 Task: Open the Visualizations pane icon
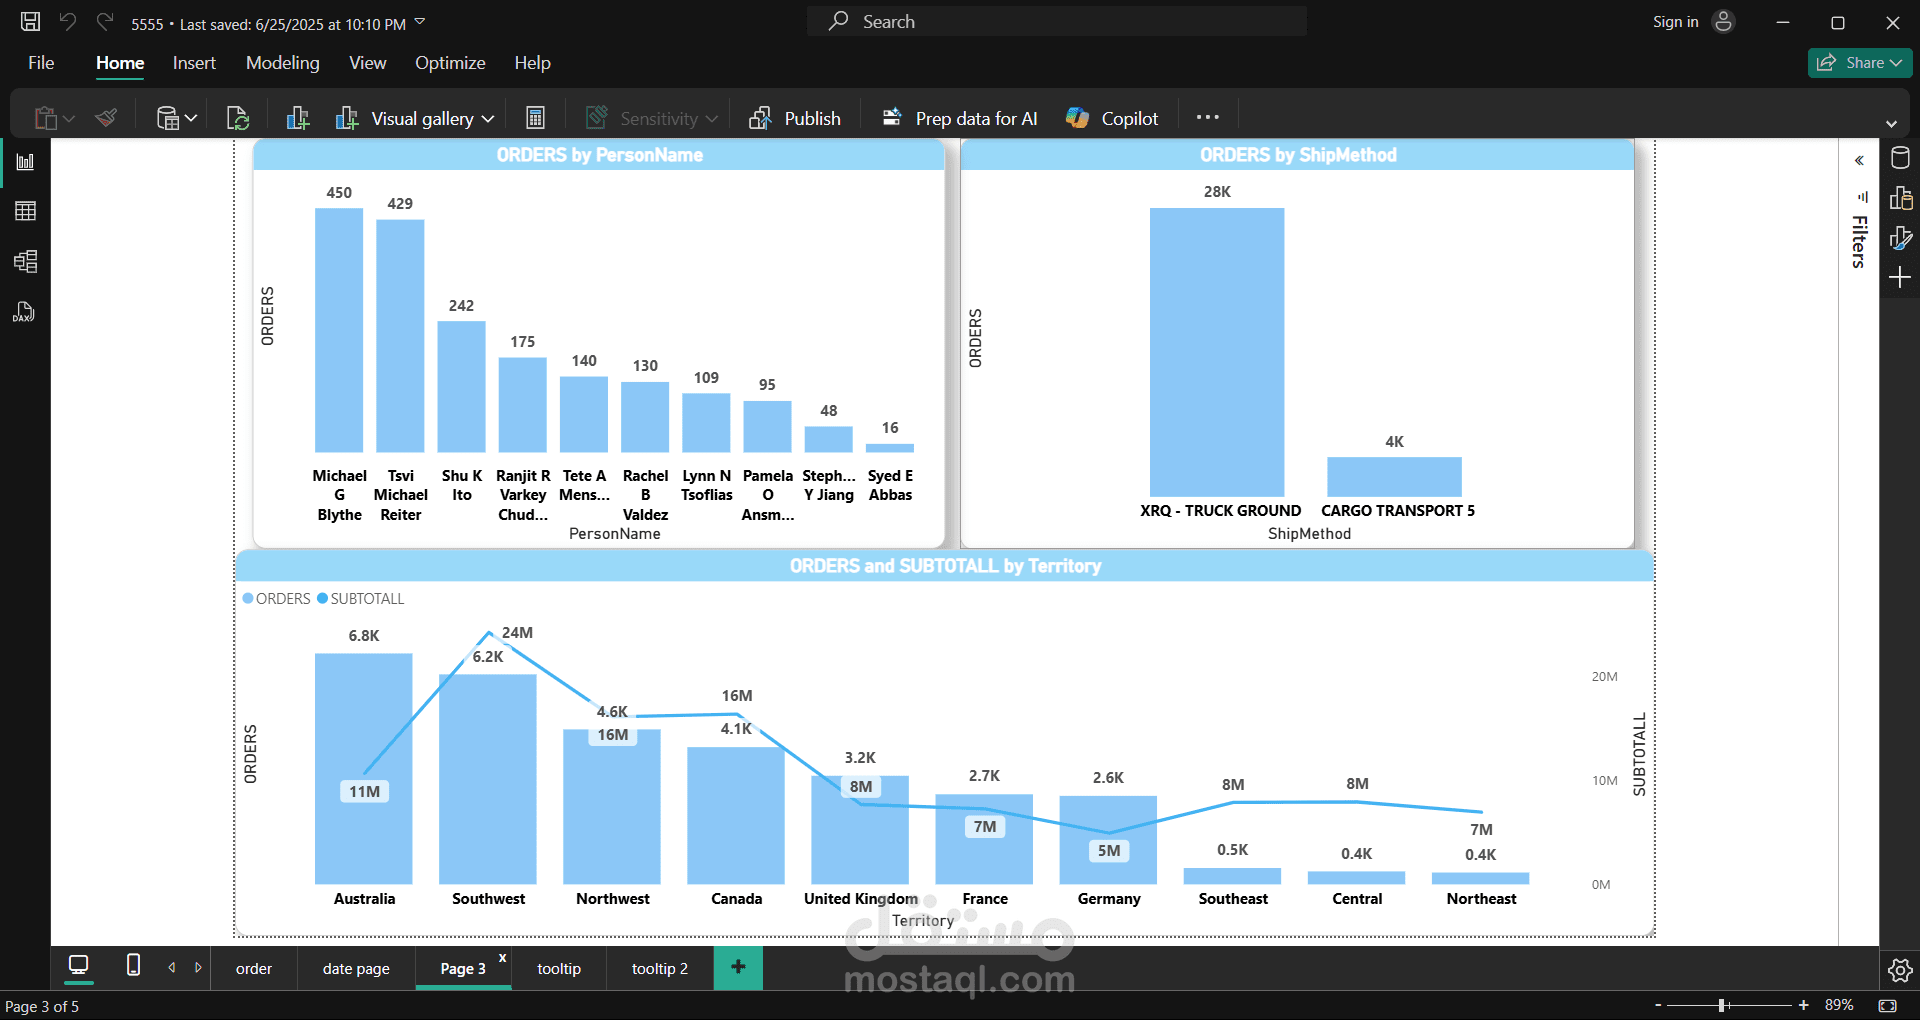tap(1900, 198)
